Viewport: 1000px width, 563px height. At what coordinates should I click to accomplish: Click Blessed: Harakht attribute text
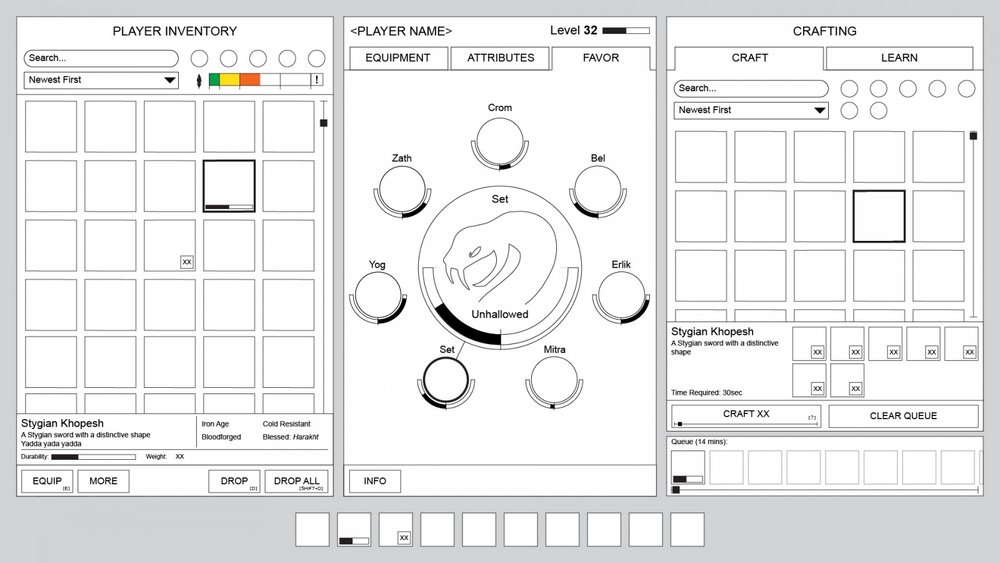tap(290, 437)
